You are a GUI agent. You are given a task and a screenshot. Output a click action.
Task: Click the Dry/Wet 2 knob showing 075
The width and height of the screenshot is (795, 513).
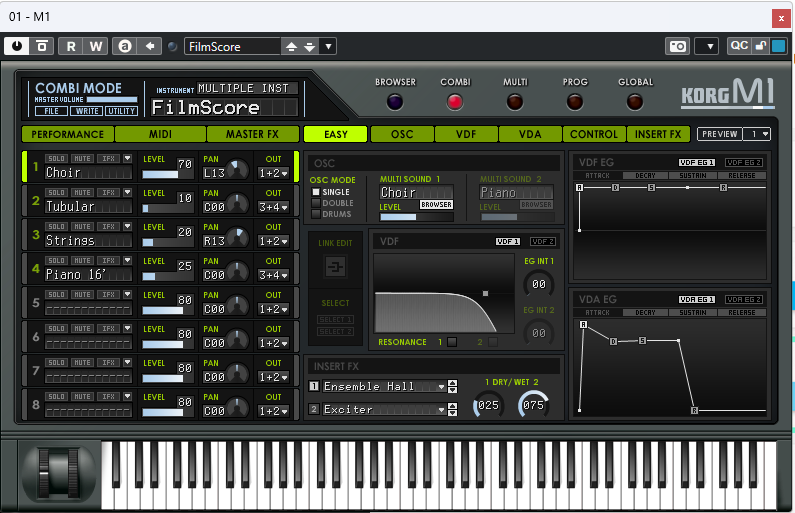pyautogui.click(x=533, y=405)
